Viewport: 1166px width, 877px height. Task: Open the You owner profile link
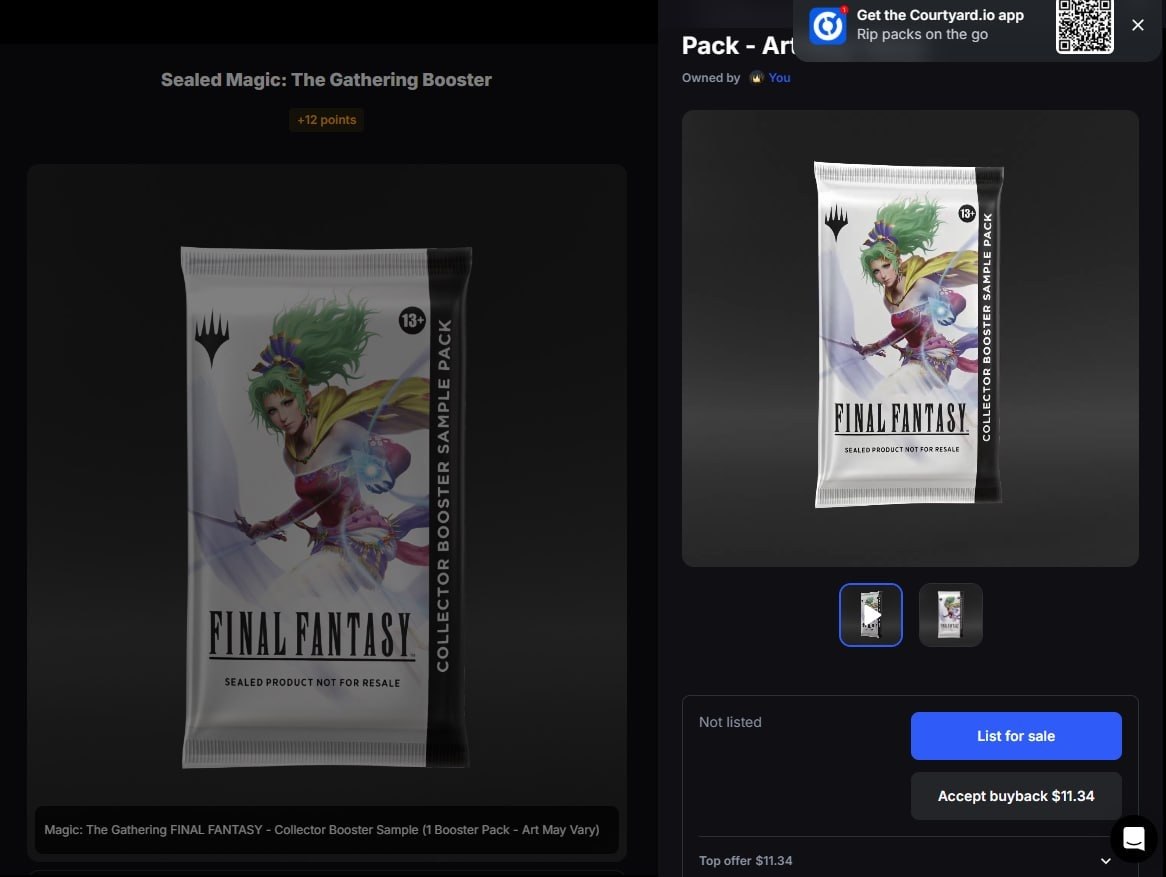[779, 77]
